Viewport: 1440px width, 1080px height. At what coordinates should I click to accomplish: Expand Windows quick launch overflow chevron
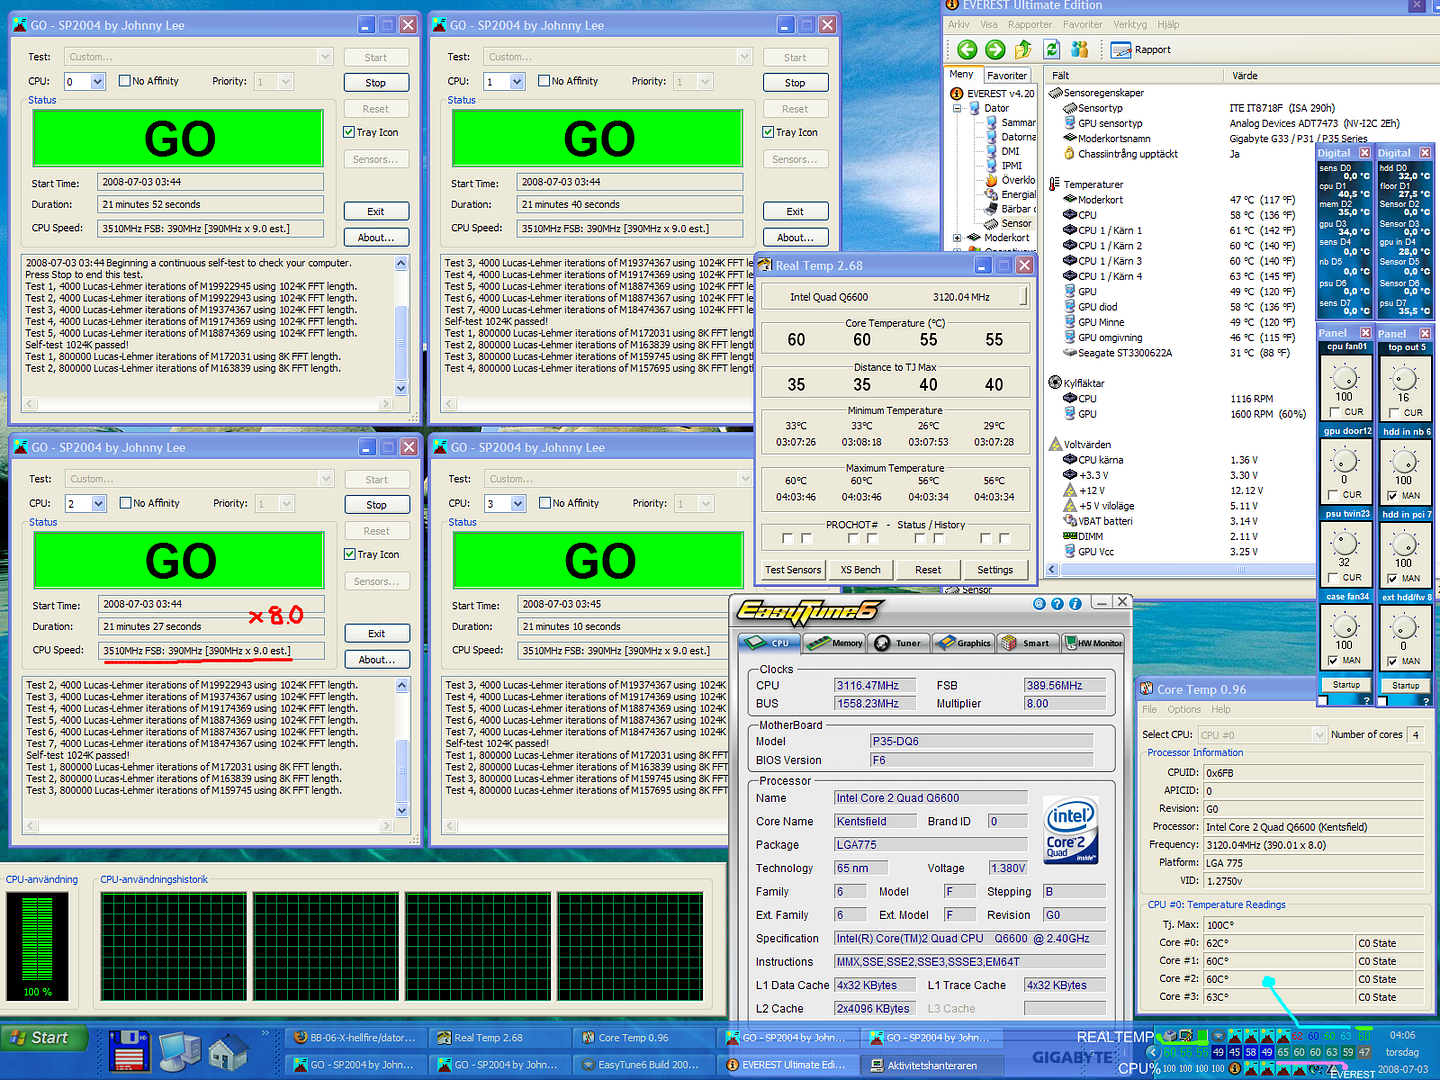(x=266, y=1034)
